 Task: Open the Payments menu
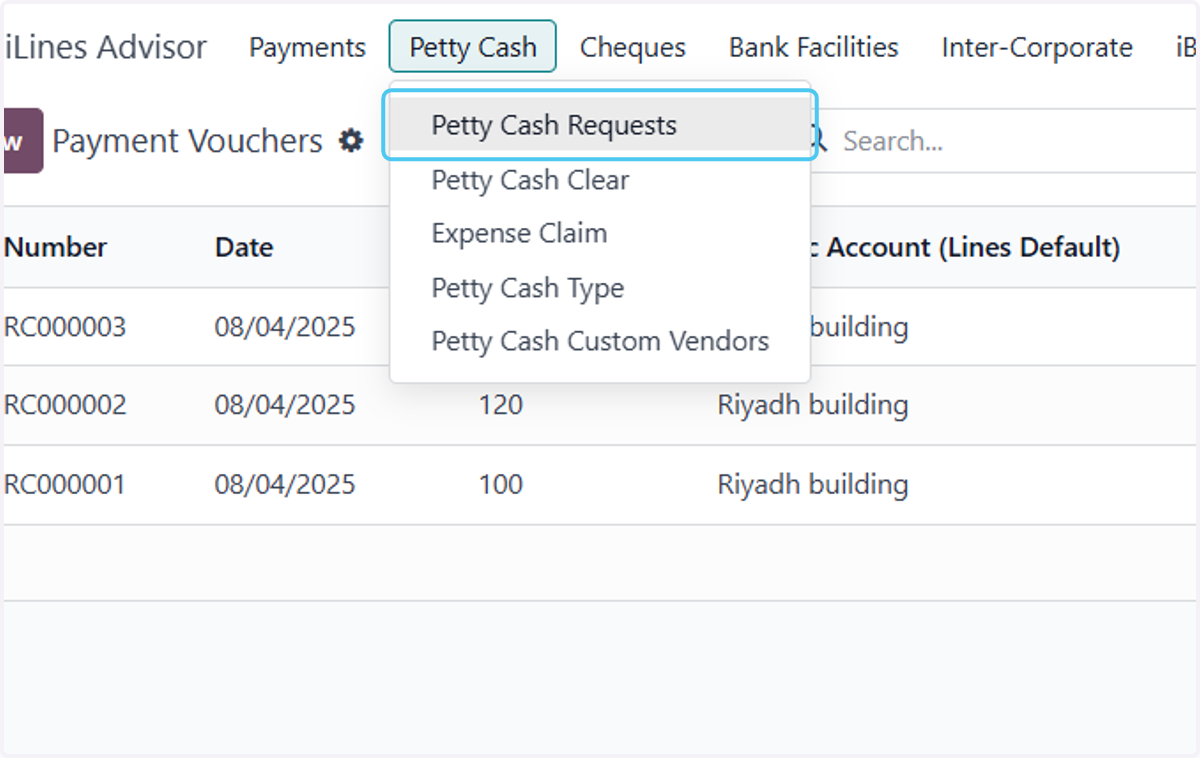(308, 47)
